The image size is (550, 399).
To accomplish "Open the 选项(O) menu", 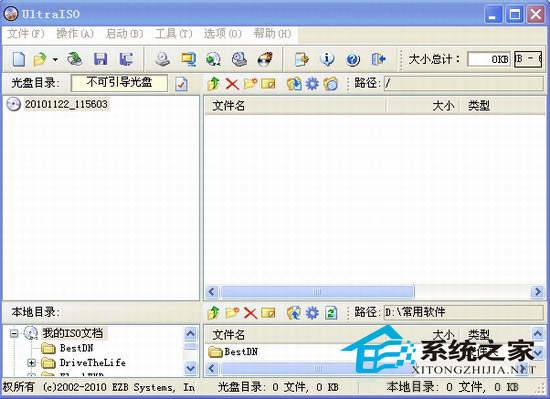I will (223, 34).
